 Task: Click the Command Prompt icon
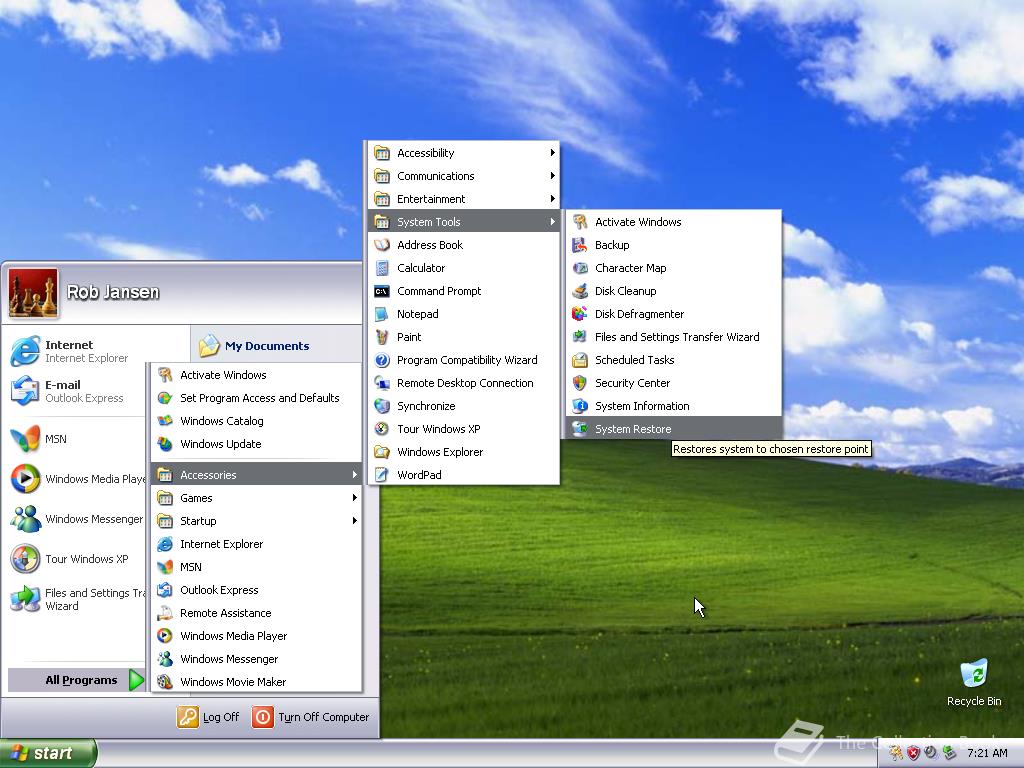pos(382,291)
